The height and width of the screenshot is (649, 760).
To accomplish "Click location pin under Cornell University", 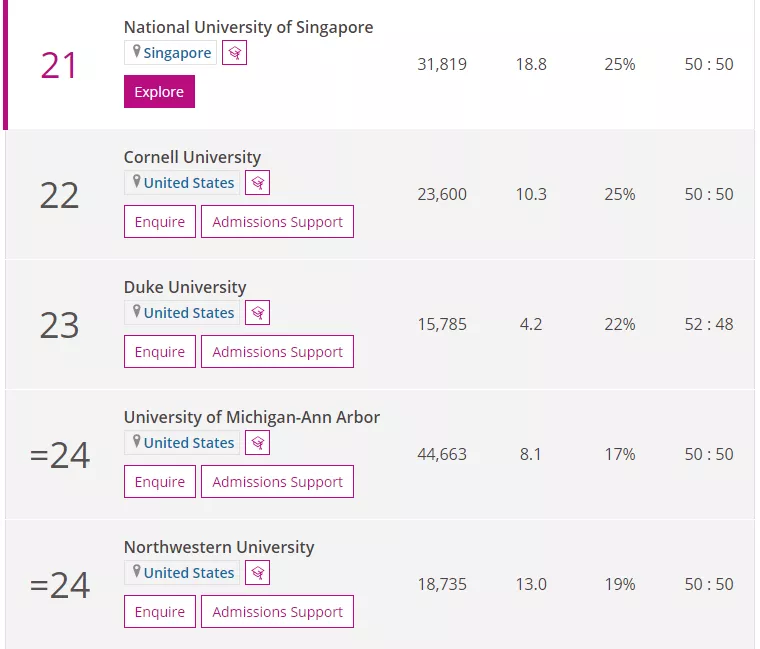I will tap(136, 182).
